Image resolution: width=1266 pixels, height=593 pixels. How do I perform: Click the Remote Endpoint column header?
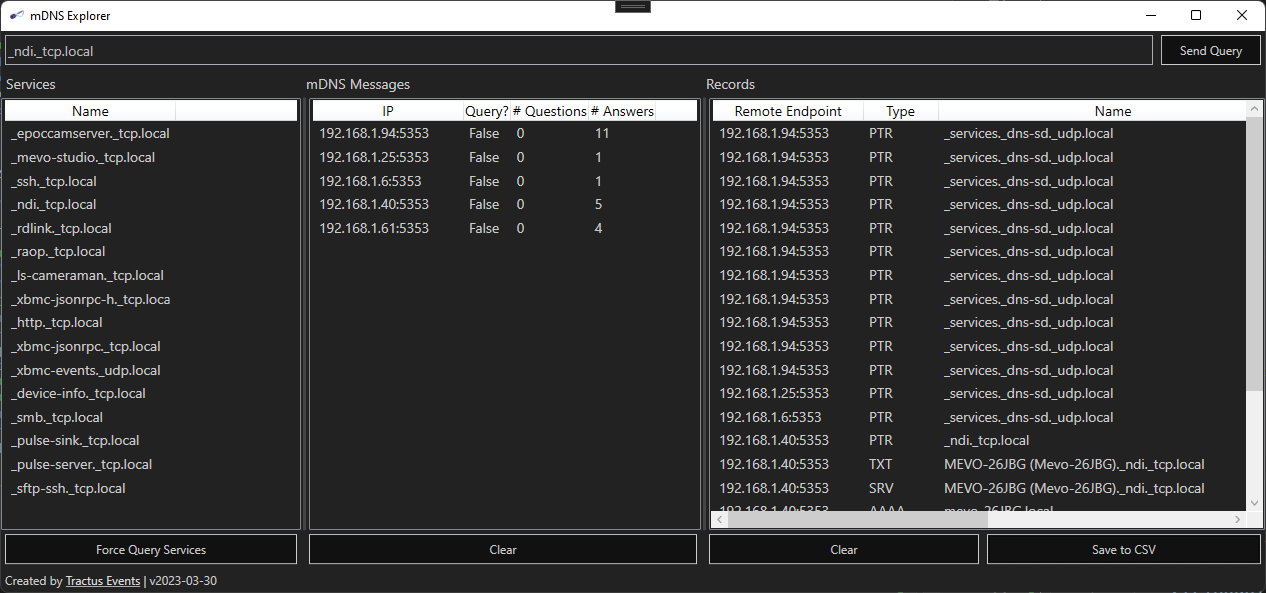point(787,111)
